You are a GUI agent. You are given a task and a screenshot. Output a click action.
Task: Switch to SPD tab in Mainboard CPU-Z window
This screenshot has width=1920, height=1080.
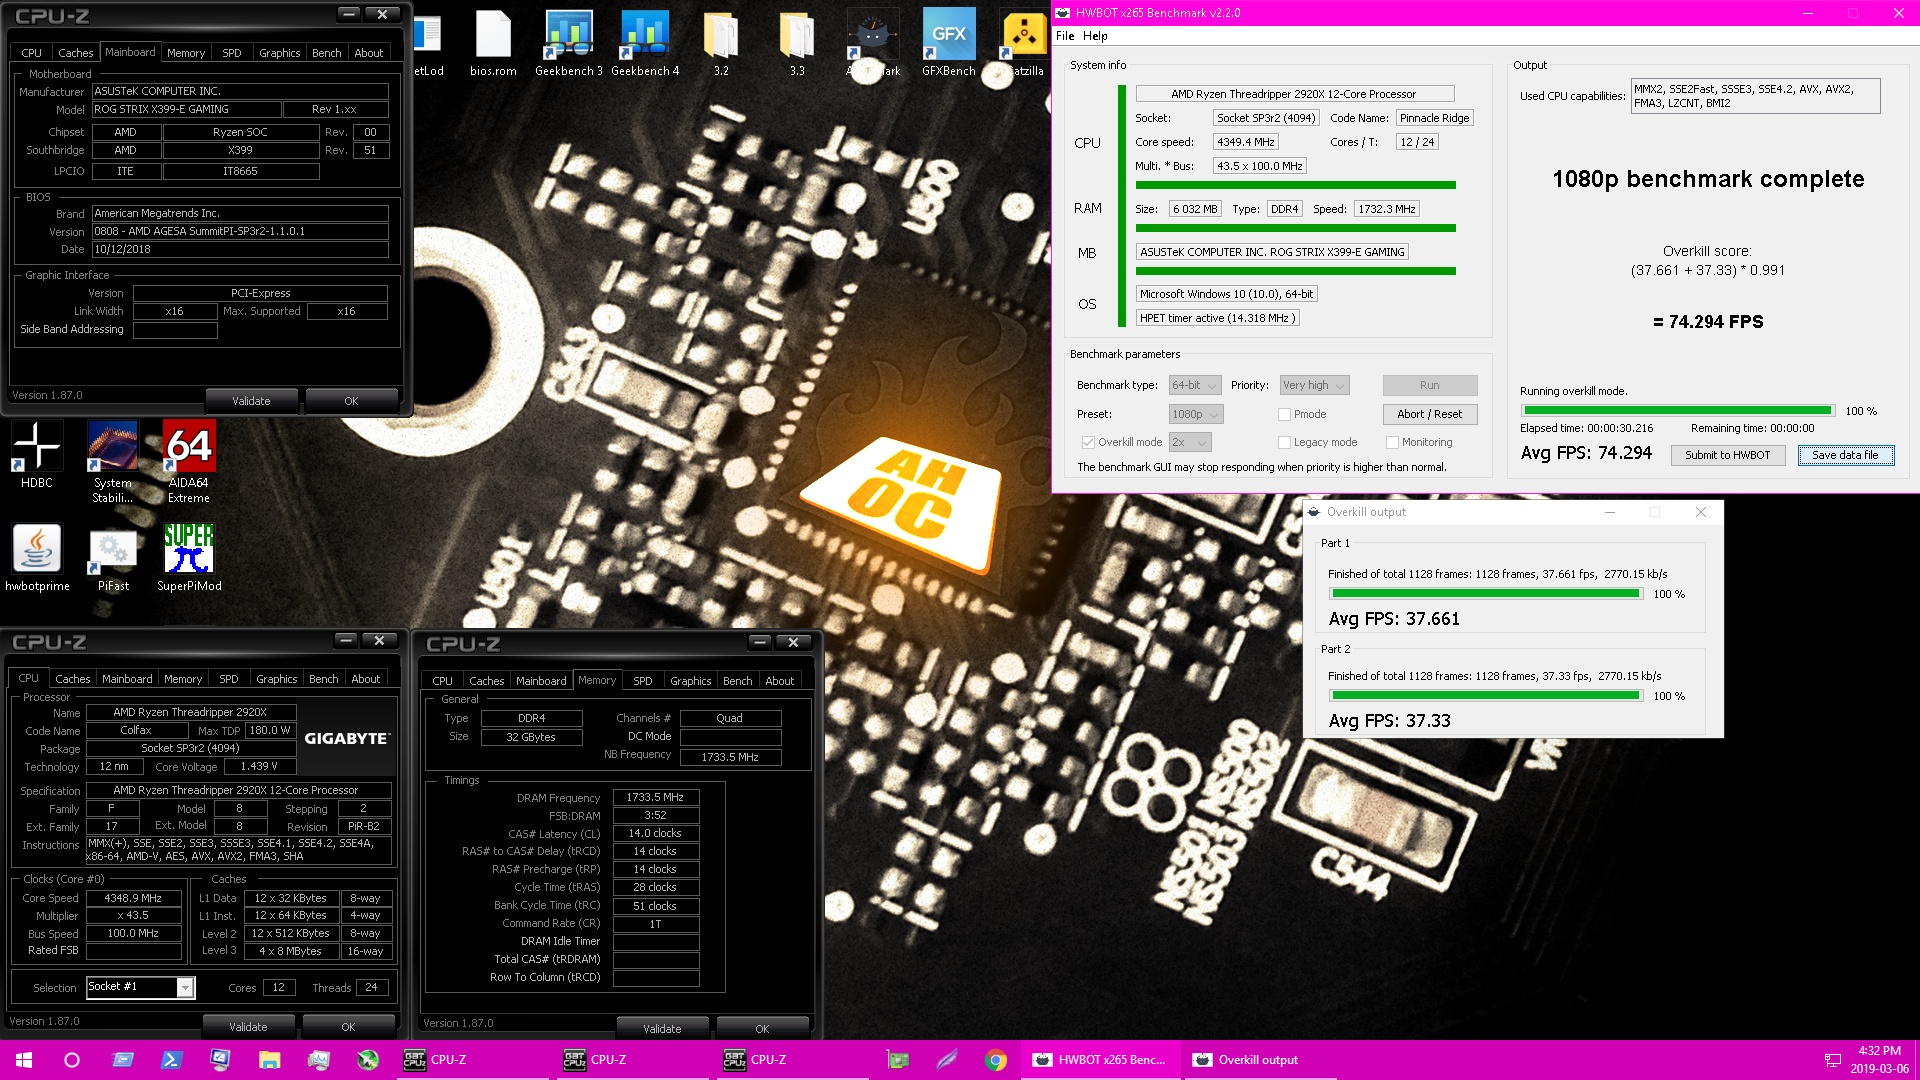tap(232, 53)
